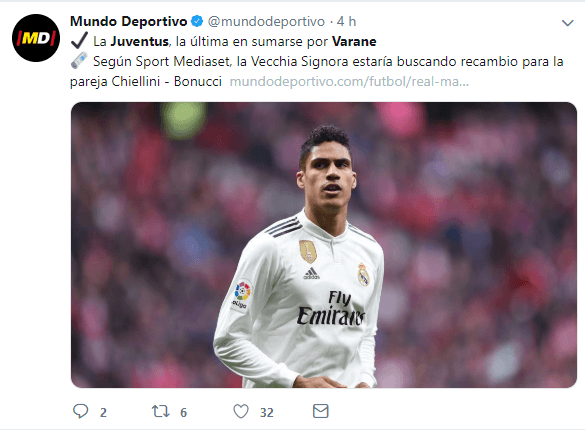The image size is (585, 432).
Task: Click the retweet count 6
Action: click(184, 413)
